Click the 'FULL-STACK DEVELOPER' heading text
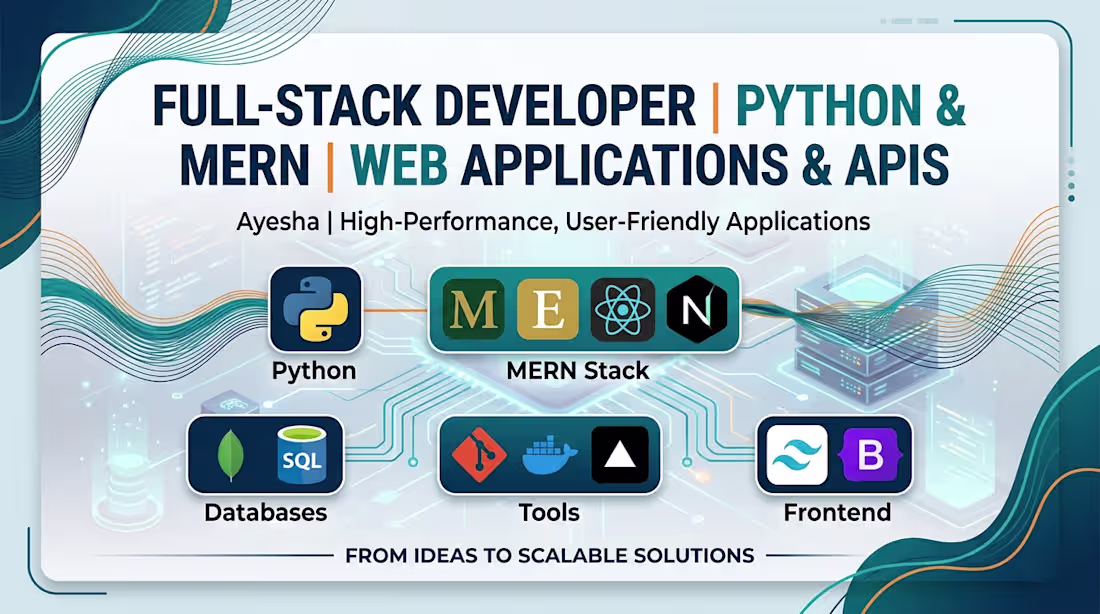The height and width of the screenshot is (614, 1100). point(424,106)
